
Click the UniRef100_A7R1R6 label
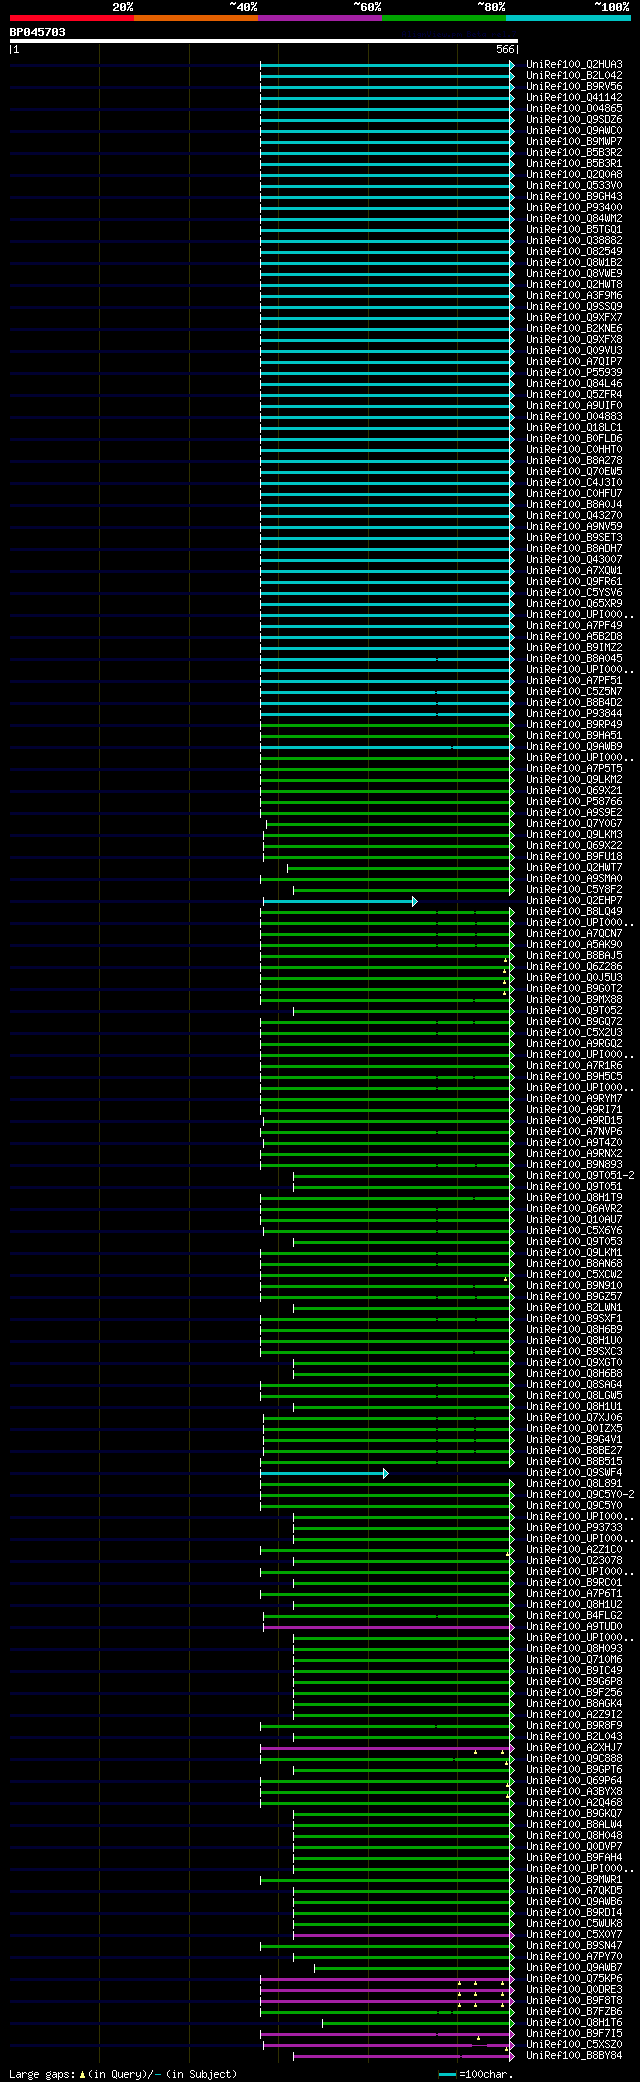574,1065
